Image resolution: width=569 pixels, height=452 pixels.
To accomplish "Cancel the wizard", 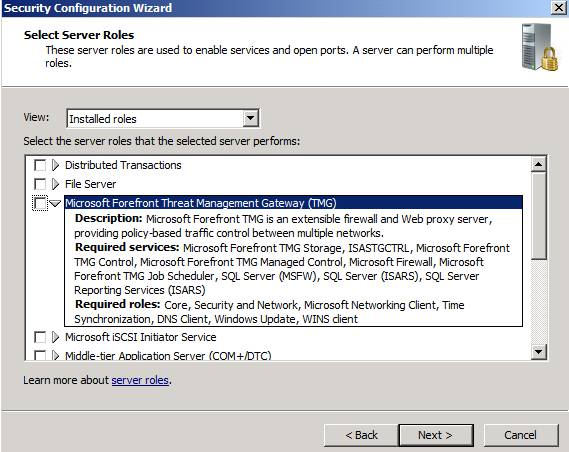I will pyautogui.click(x=521, y=435).
